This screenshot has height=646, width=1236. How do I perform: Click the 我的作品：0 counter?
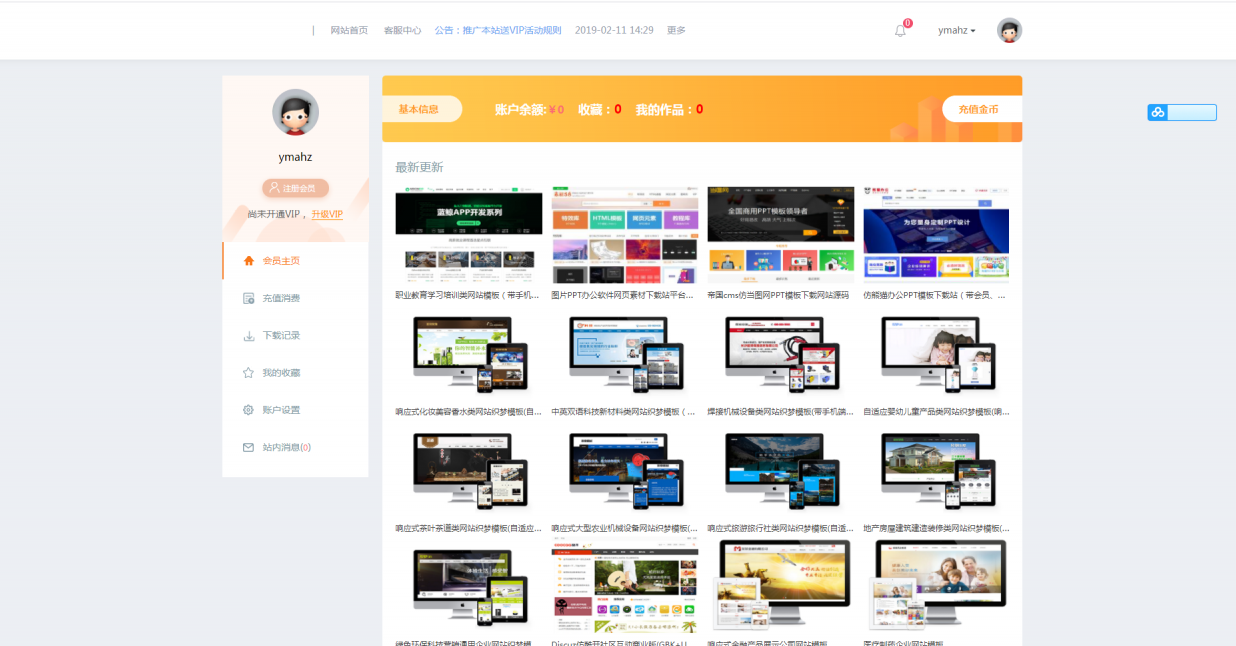tap(669, 109)
